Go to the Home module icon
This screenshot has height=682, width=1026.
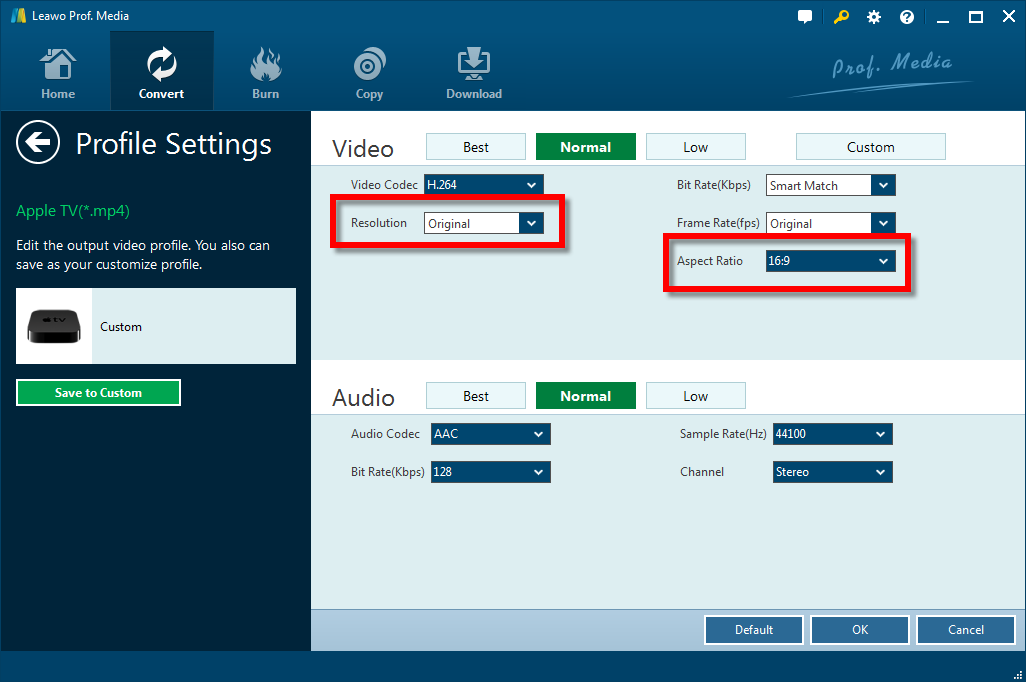coord(58,73)
